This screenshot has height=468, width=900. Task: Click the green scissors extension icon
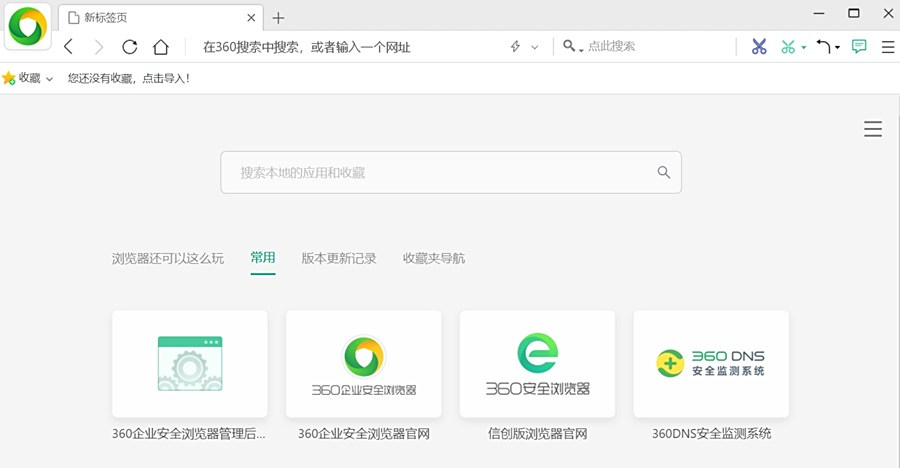[788, 47]
